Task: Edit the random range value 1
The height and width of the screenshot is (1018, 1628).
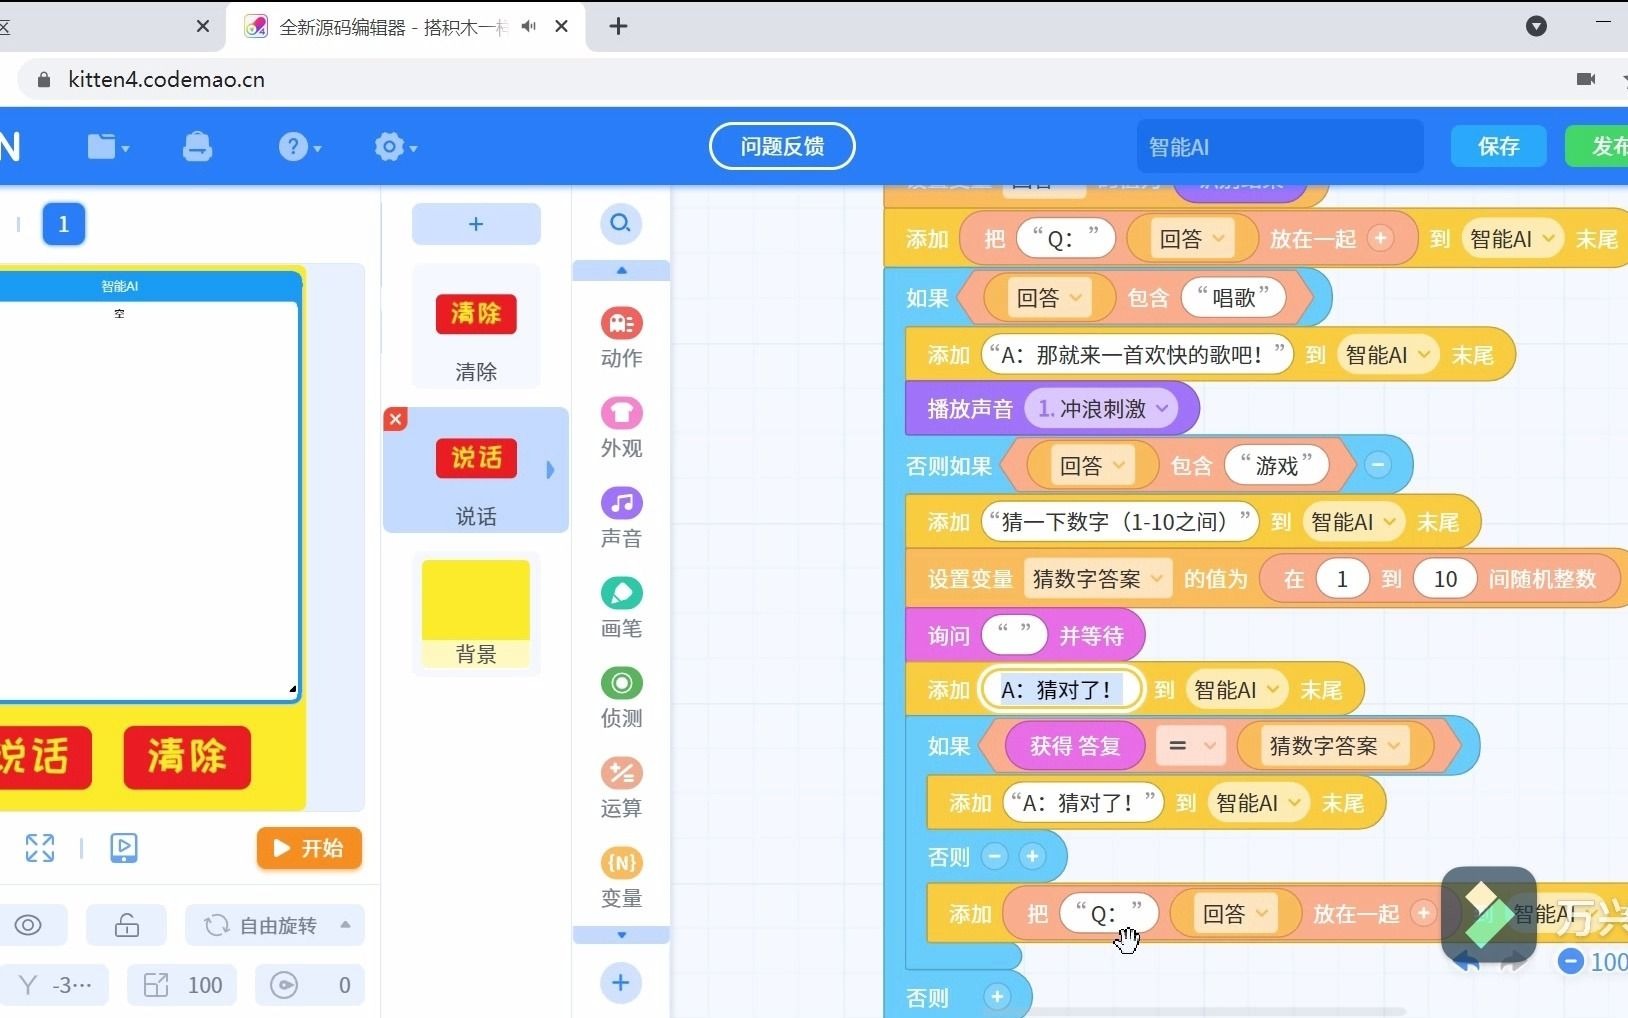Action: pos(1342,579)
